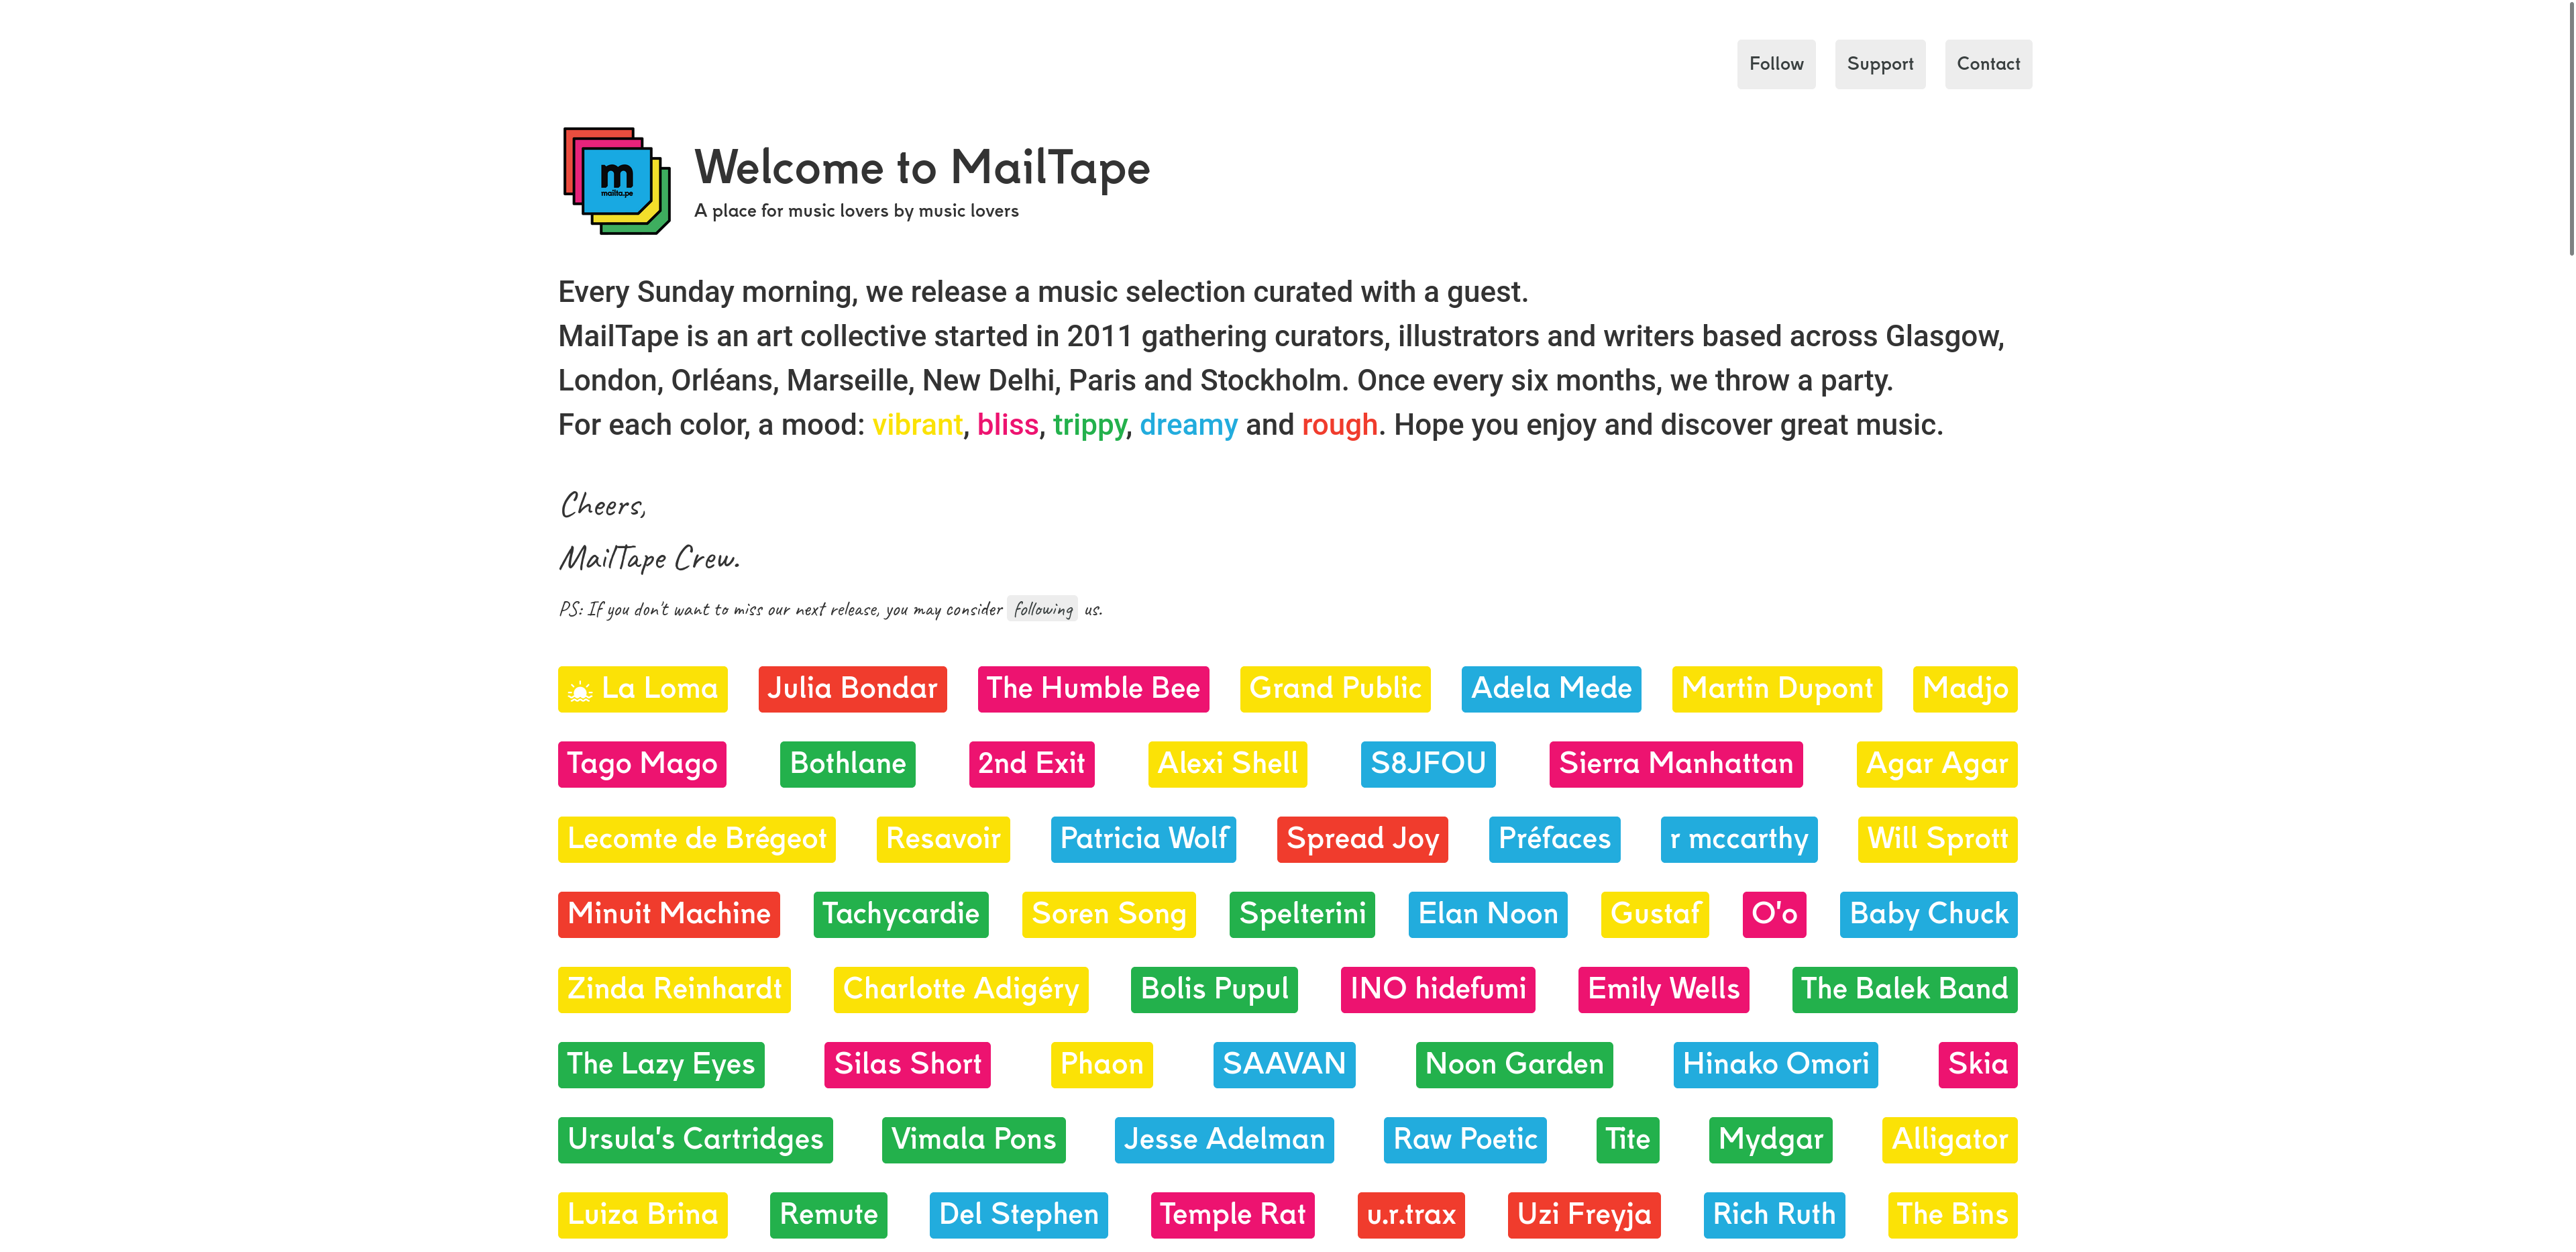Viewport: 2576px width, 1252px height.
Task: Go to Préfaces episode
Action: tap(1554, 839)
